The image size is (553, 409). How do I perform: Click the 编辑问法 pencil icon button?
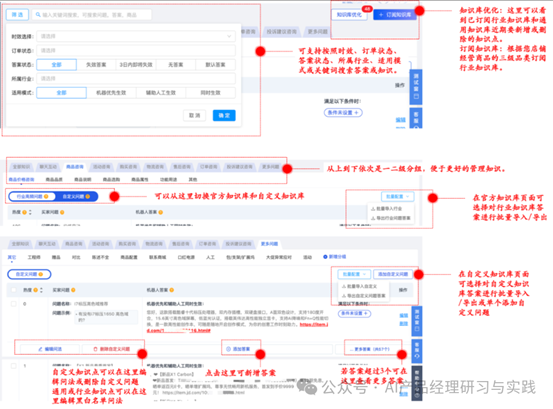40,349
